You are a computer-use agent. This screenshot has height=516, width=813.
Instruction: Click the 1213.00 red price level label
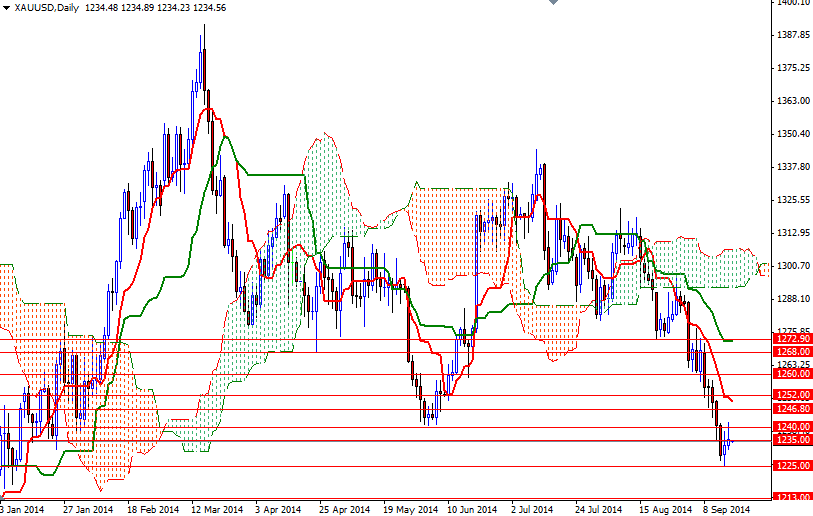[x=791, y=497]
